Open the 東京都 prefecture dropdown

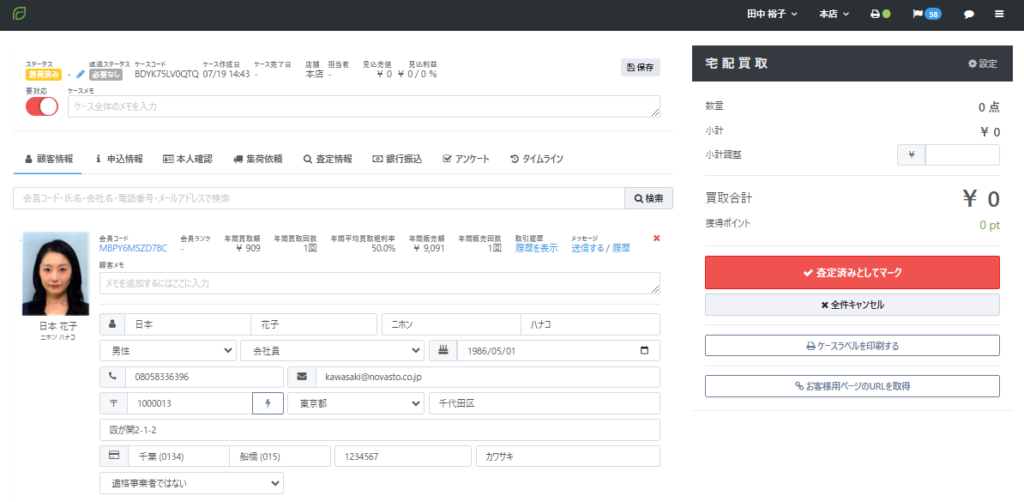pos(355,403)
